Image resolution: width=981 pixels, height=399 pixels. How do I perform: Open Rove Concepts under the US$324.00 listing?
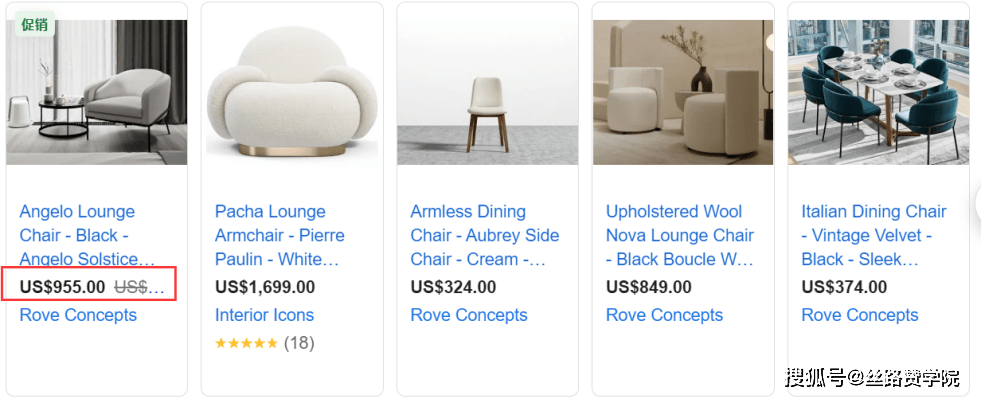click(x=469, y=315)
